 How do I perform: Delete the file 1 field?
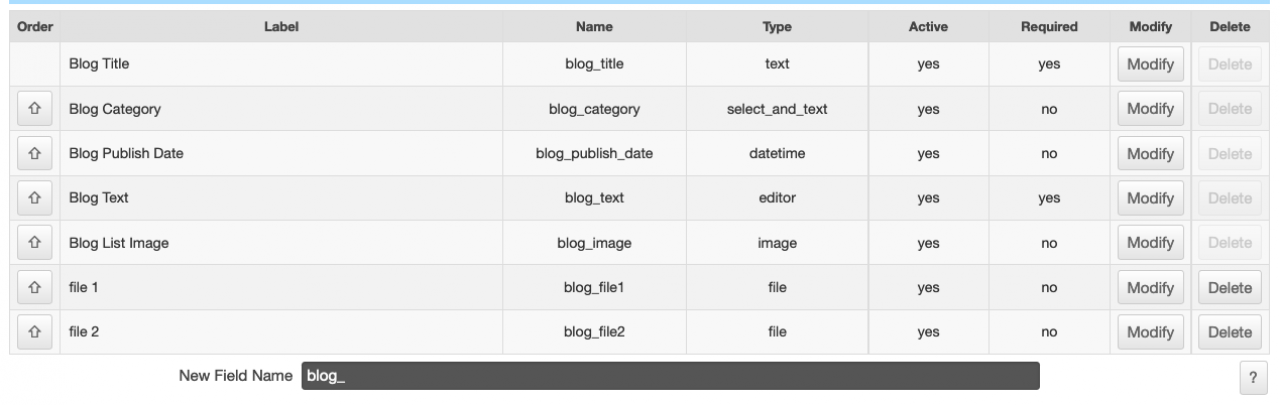click(1229, 288)
